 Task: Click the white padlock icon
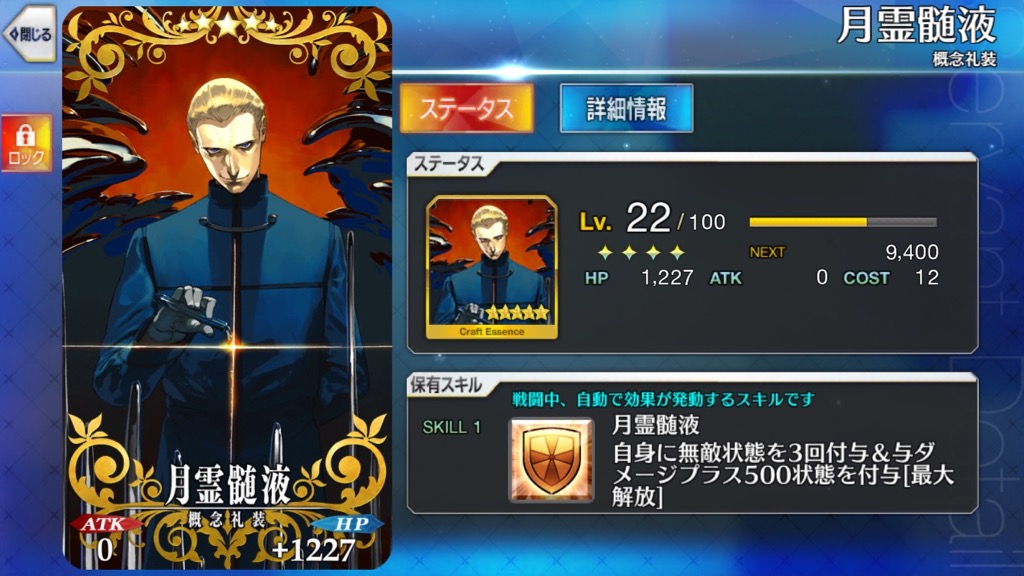click(25, 136)
